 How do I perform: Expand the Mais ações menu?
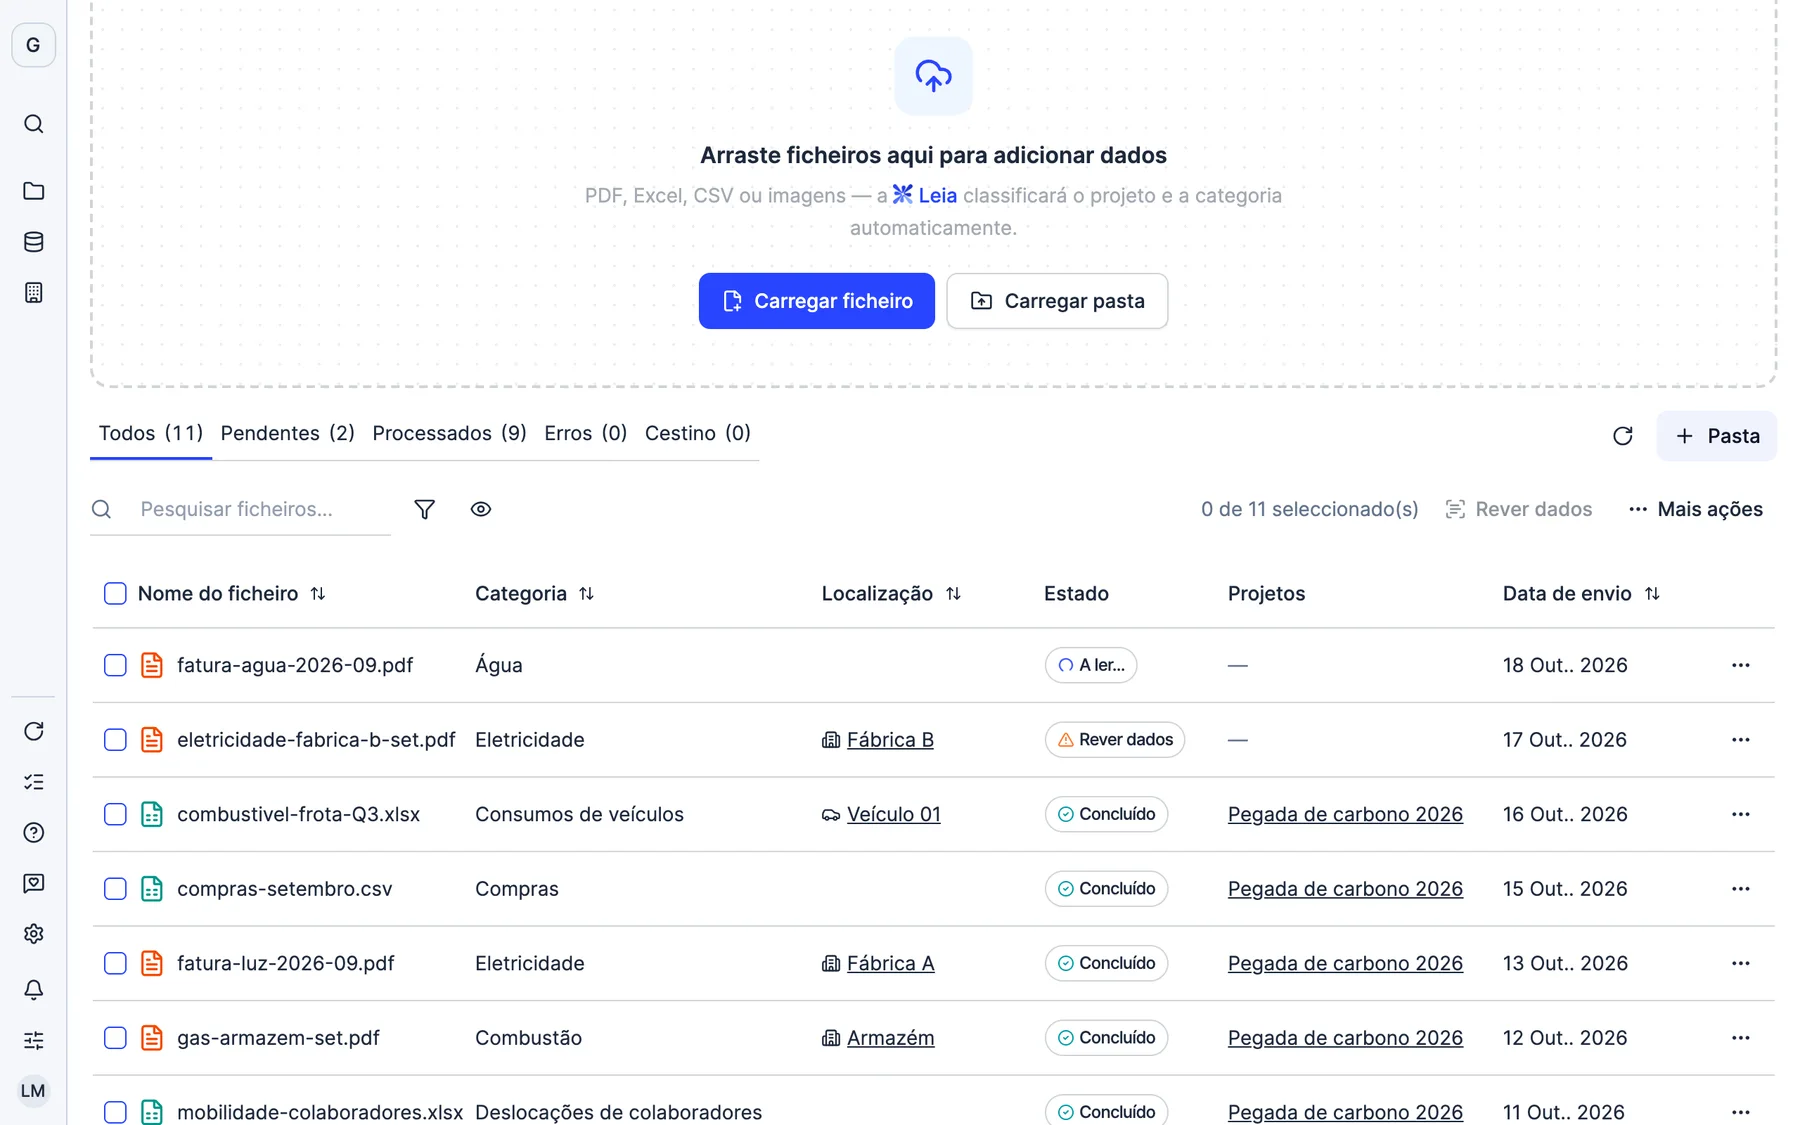click(1695, 509)
